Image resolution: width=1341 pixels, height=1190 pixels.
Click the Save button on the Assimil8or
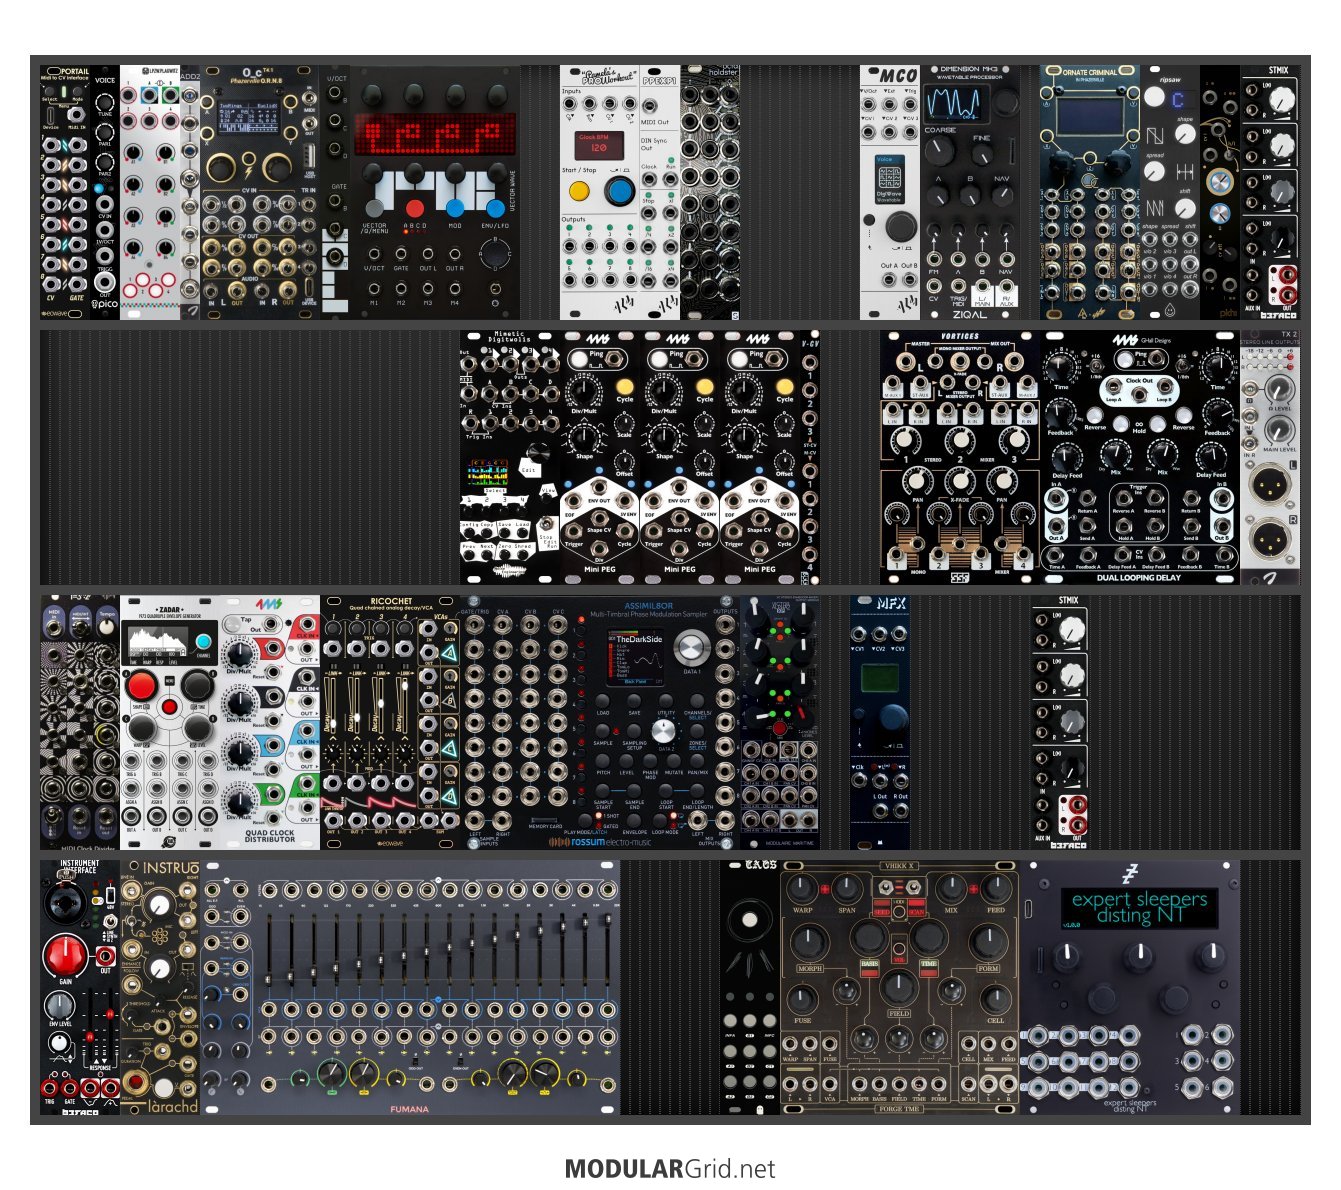coord(635,702)
